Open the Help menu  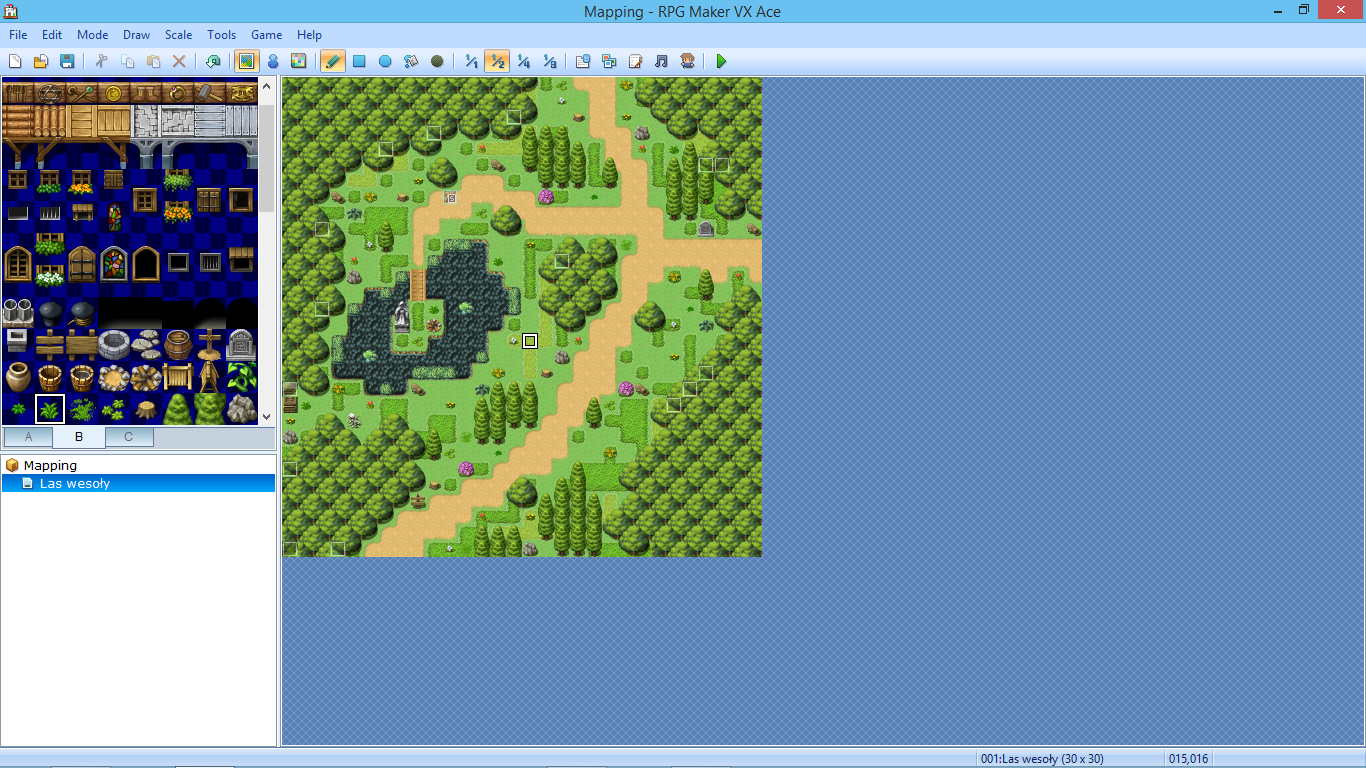[309, 35]
